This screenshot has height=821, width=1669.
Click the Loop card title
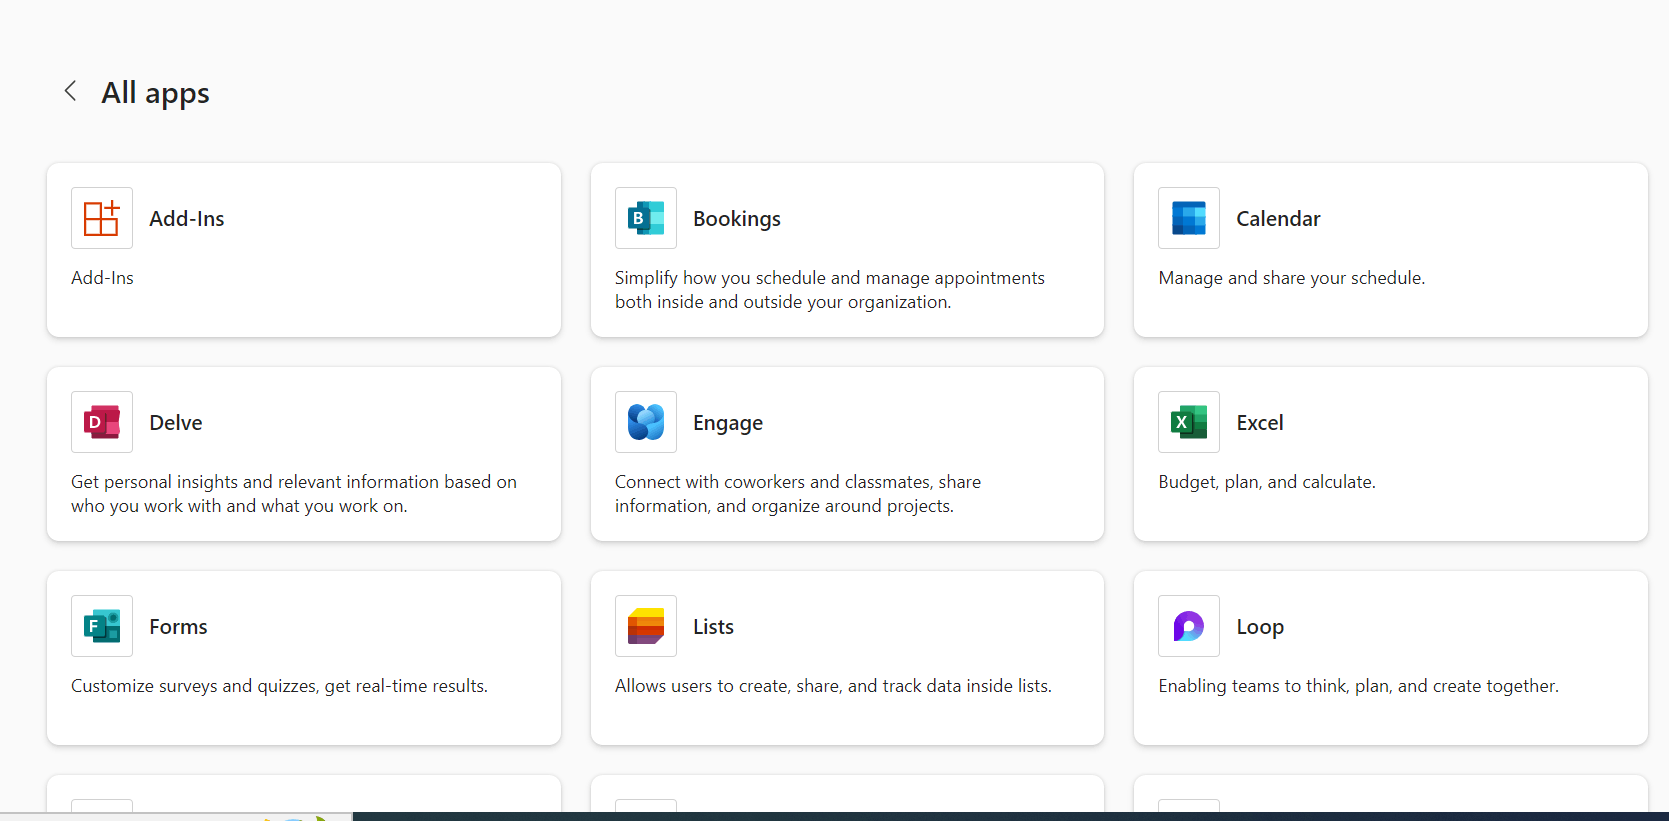pyautogui.click(x=1260, y=627)
